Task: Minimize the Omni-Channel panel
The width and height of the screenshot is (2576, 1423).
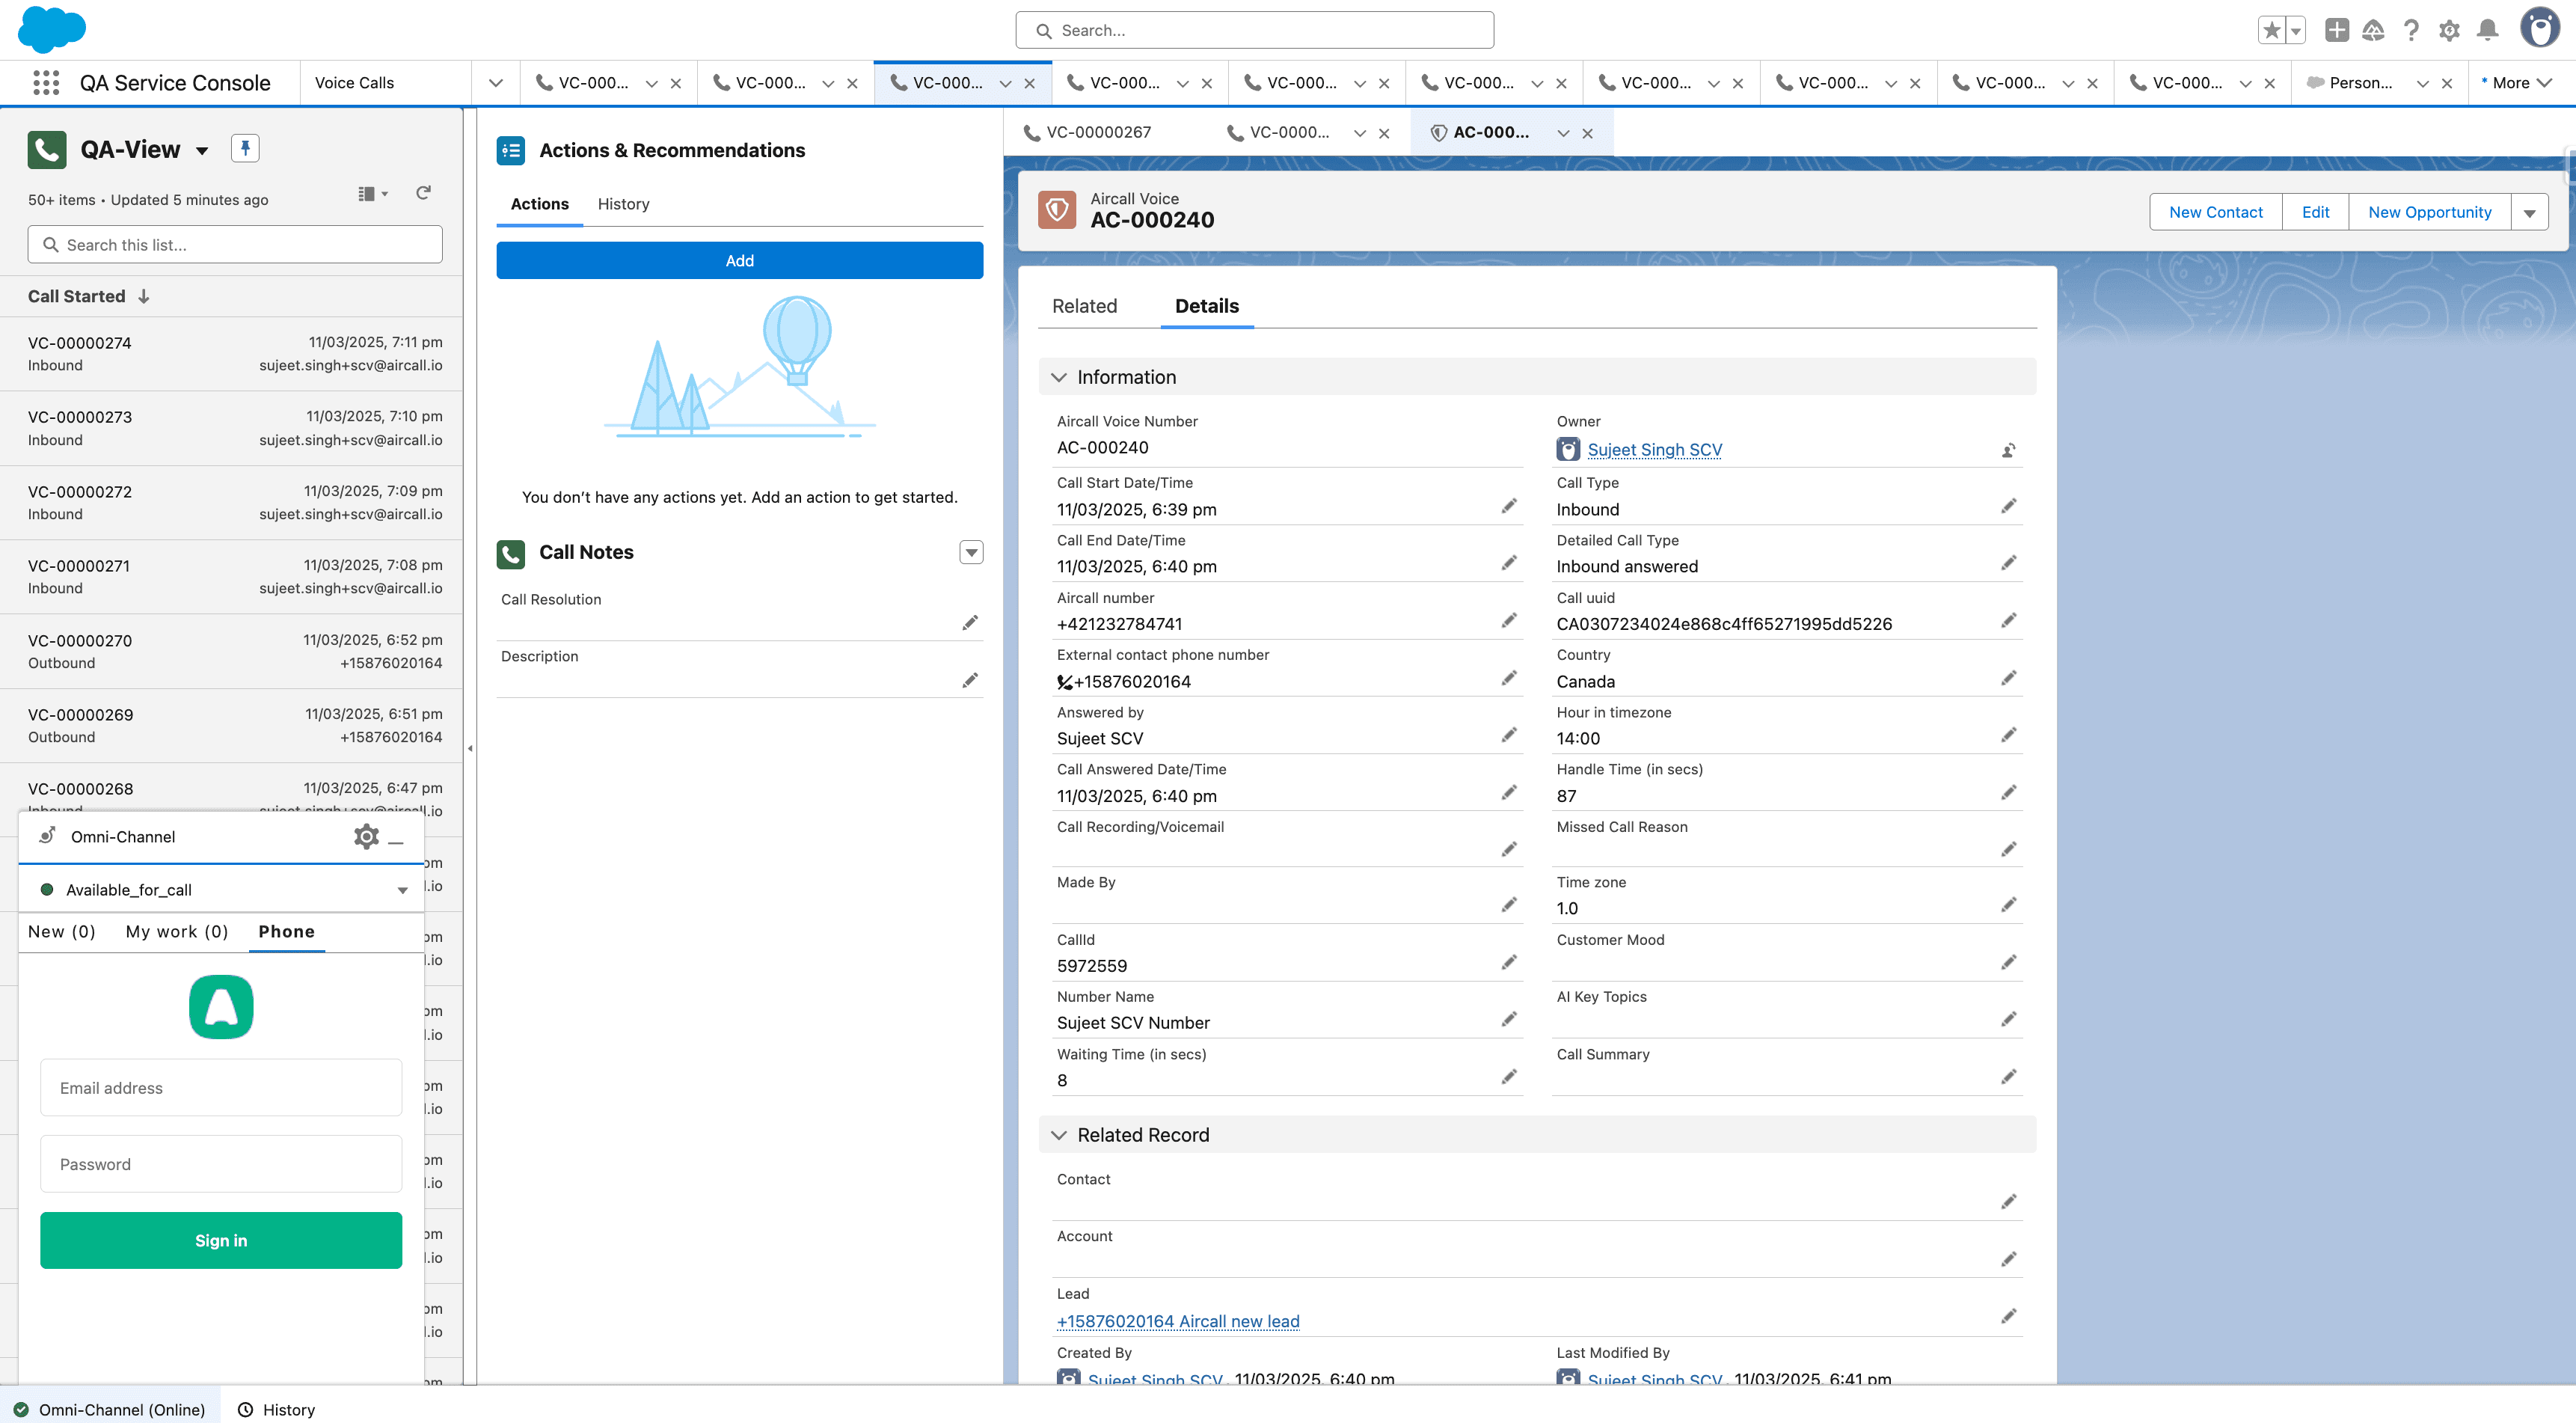Action: point(396,840)
